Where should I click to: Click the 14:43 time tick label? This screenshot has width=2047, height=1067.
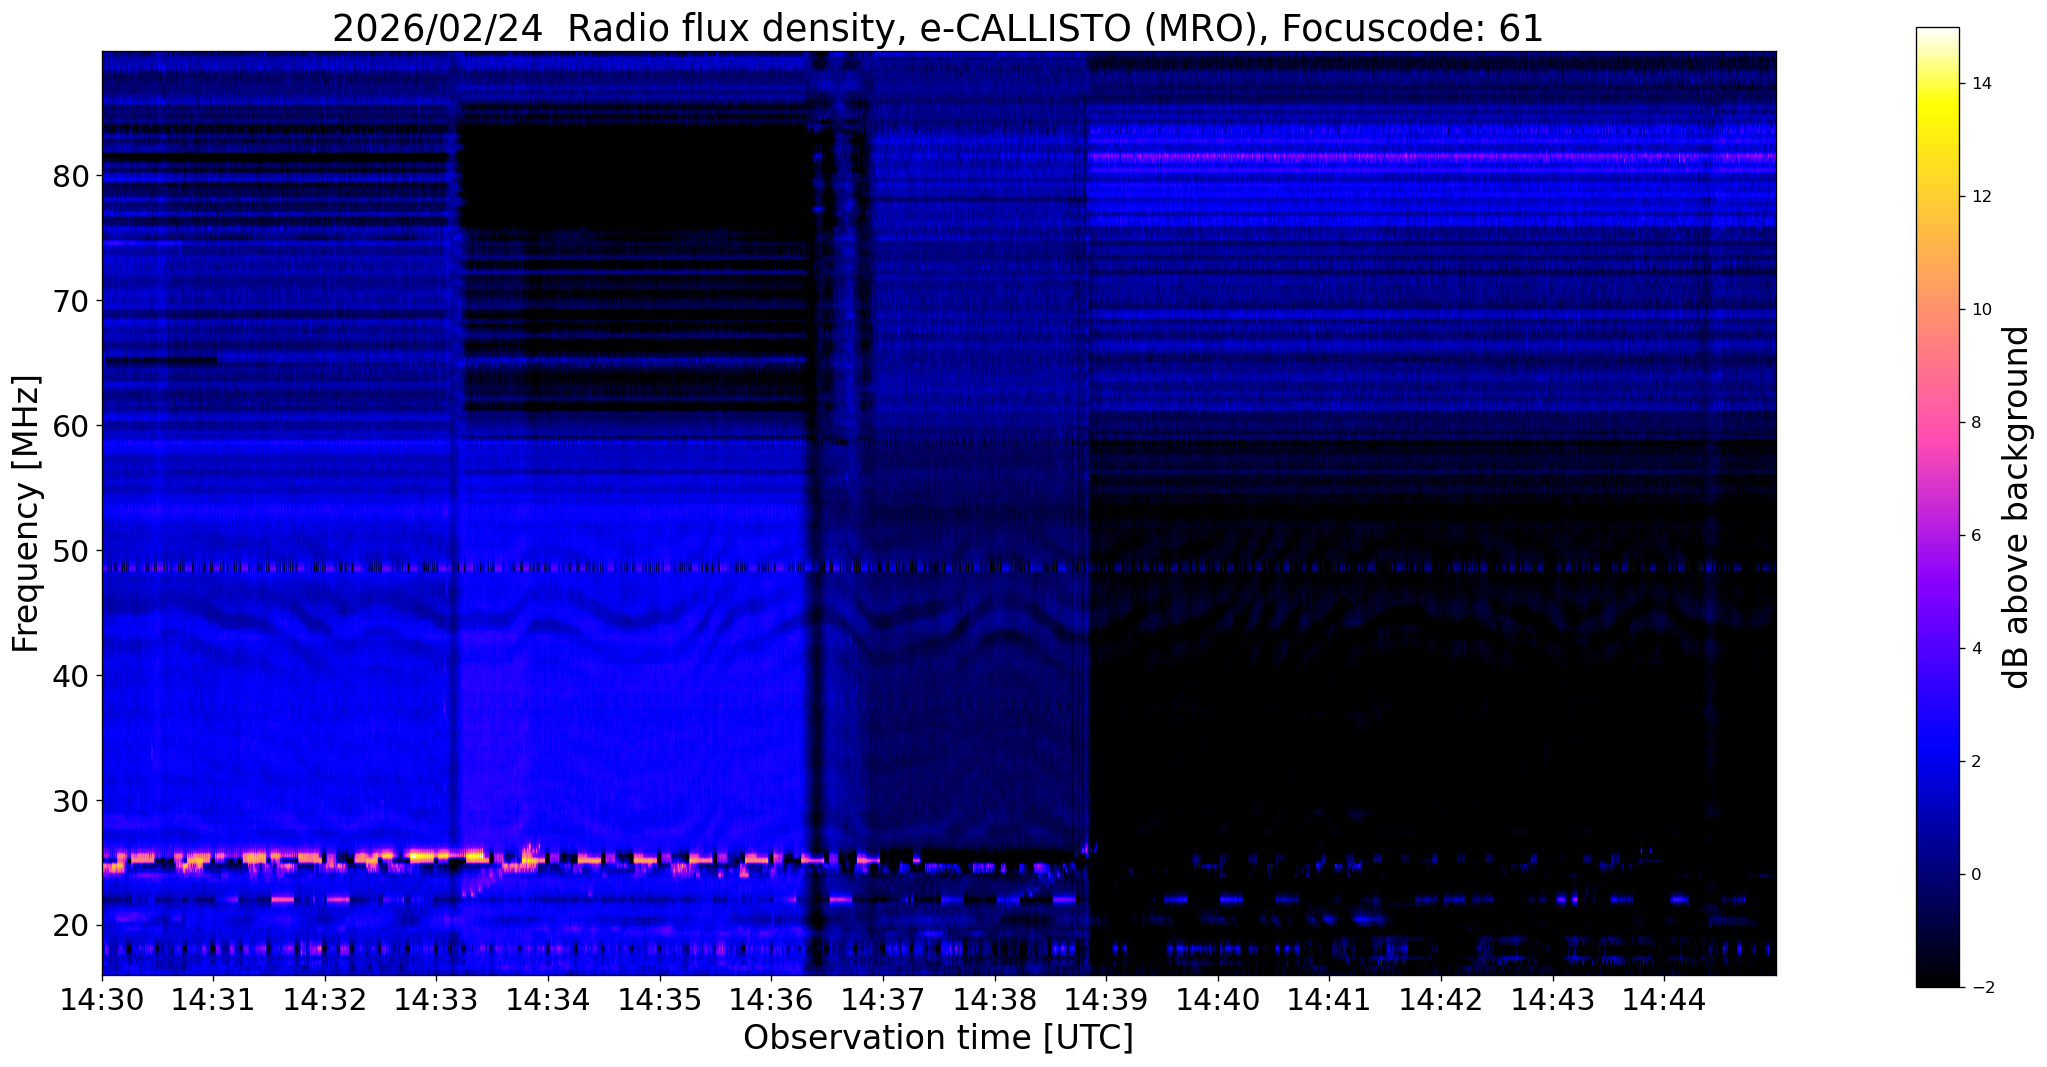click(1552, 998)
